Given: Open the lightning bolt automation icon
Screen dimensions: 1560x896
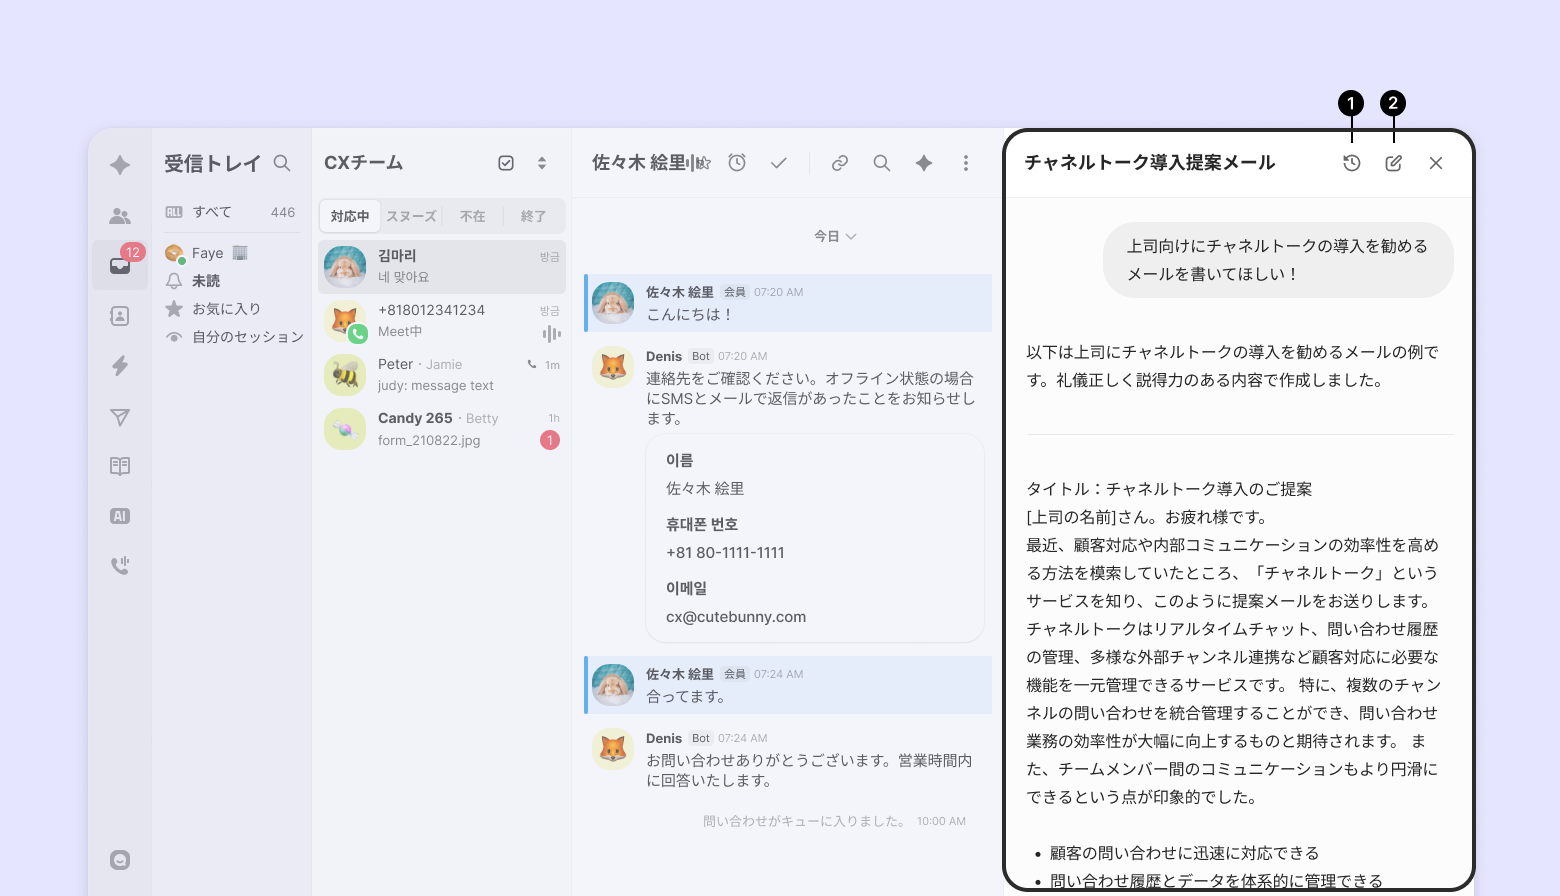Looking at the screenshot, I should (x=120, y=366).
